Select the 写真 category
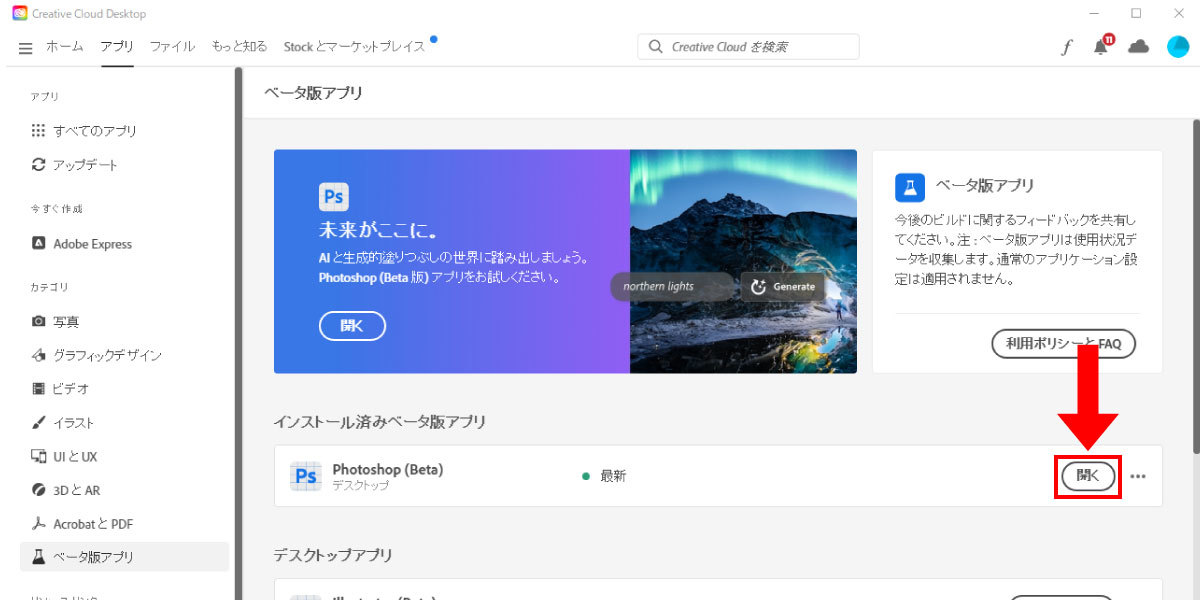 [x=55, y=322]
